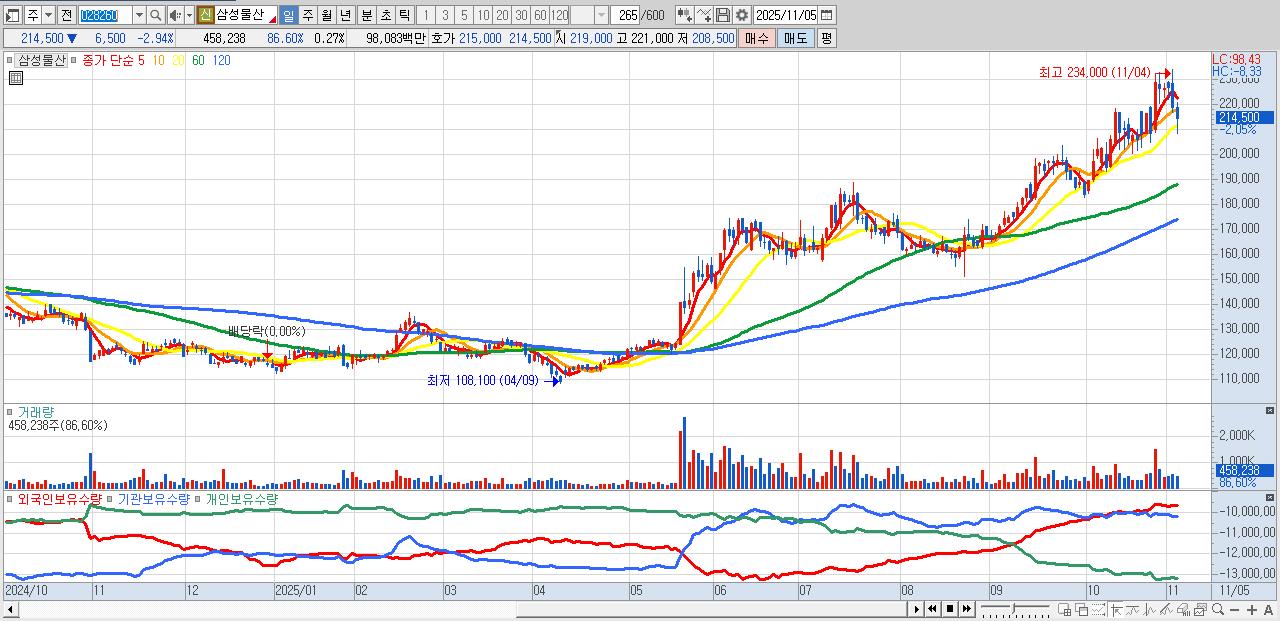Adjust the chart zoom slider at bottom
The width and height of the screenshot is (1280, 621).
pyautogui.click(x=1014, y=609)
